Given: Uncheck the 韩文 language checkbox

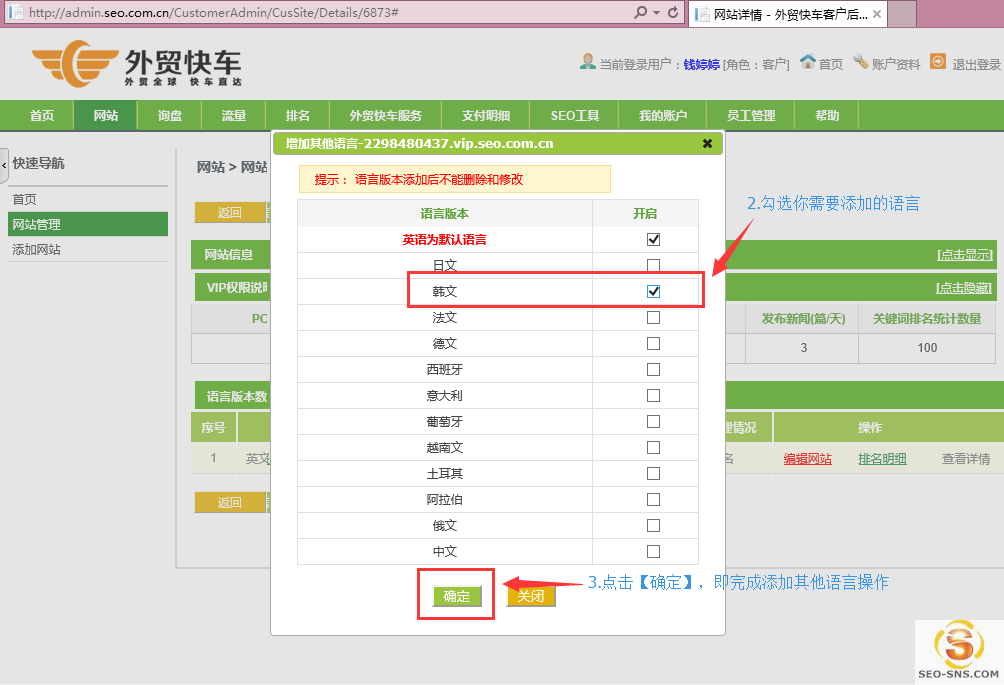Looking at the screenshot, I should (x=653, y=292).
